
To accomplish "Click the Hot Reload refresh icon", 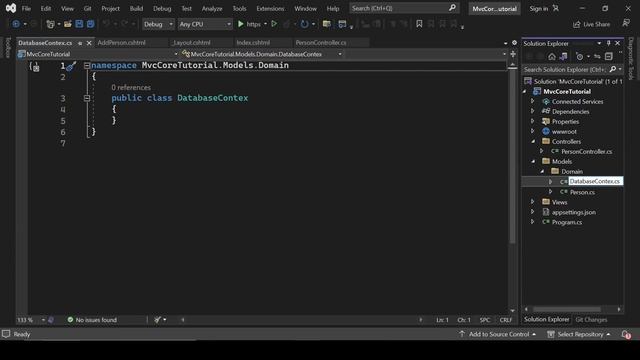I will coord(304,24).
